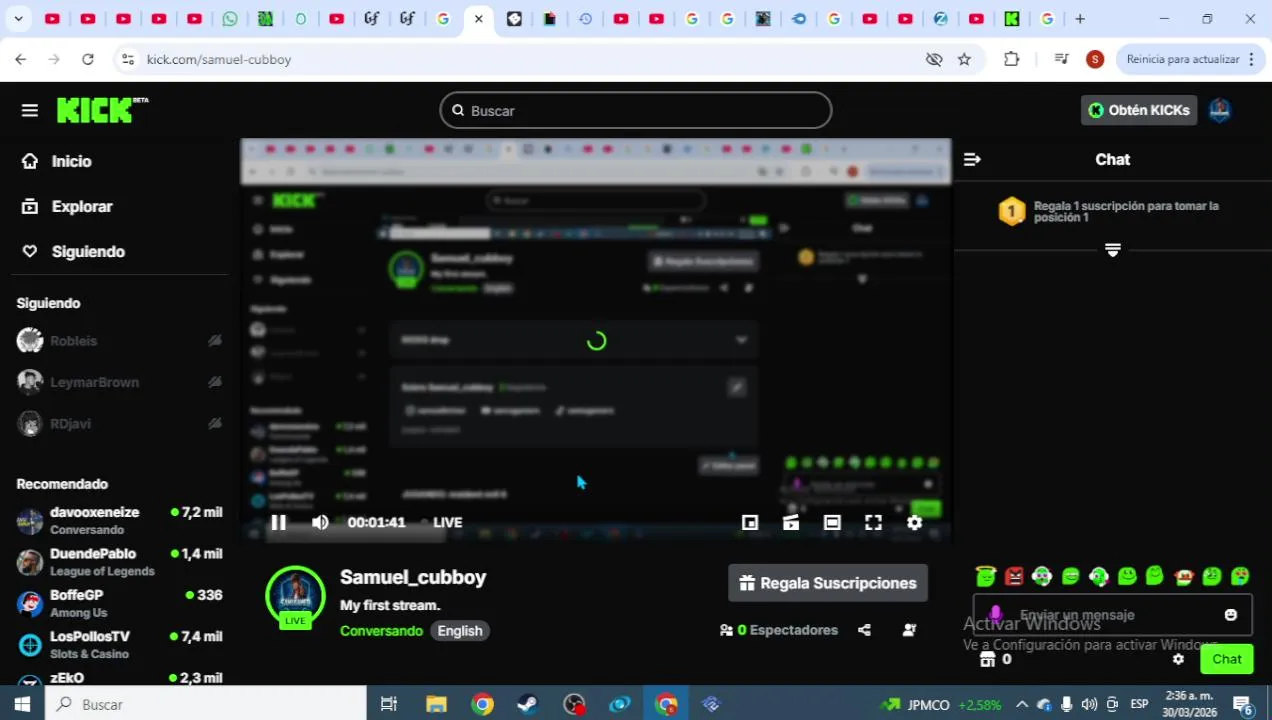Open Conversando category link
Viewport: 1272px width, 720px height.
(381, 631)
